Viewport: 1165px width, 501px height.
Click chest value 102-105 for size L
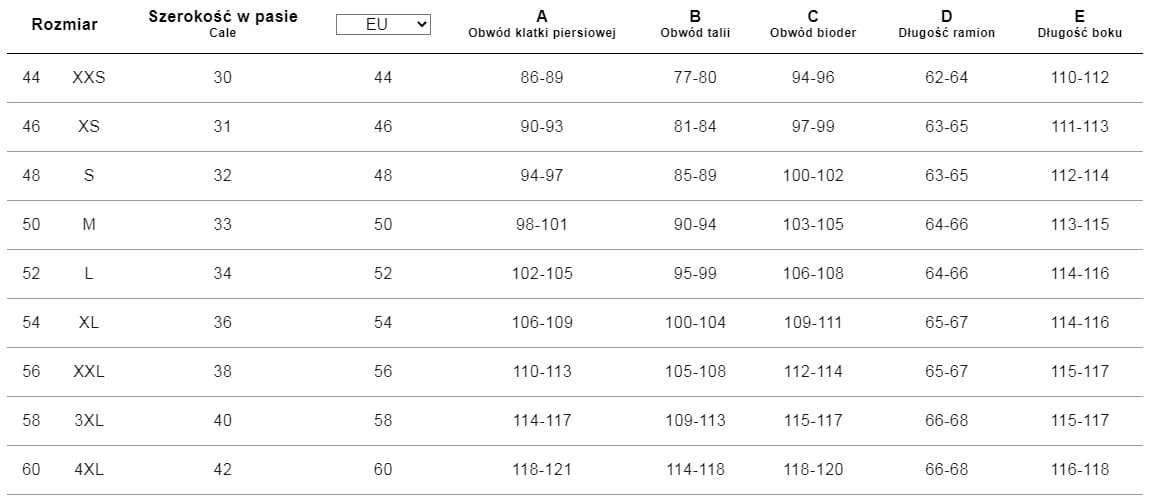click(542, 274)
